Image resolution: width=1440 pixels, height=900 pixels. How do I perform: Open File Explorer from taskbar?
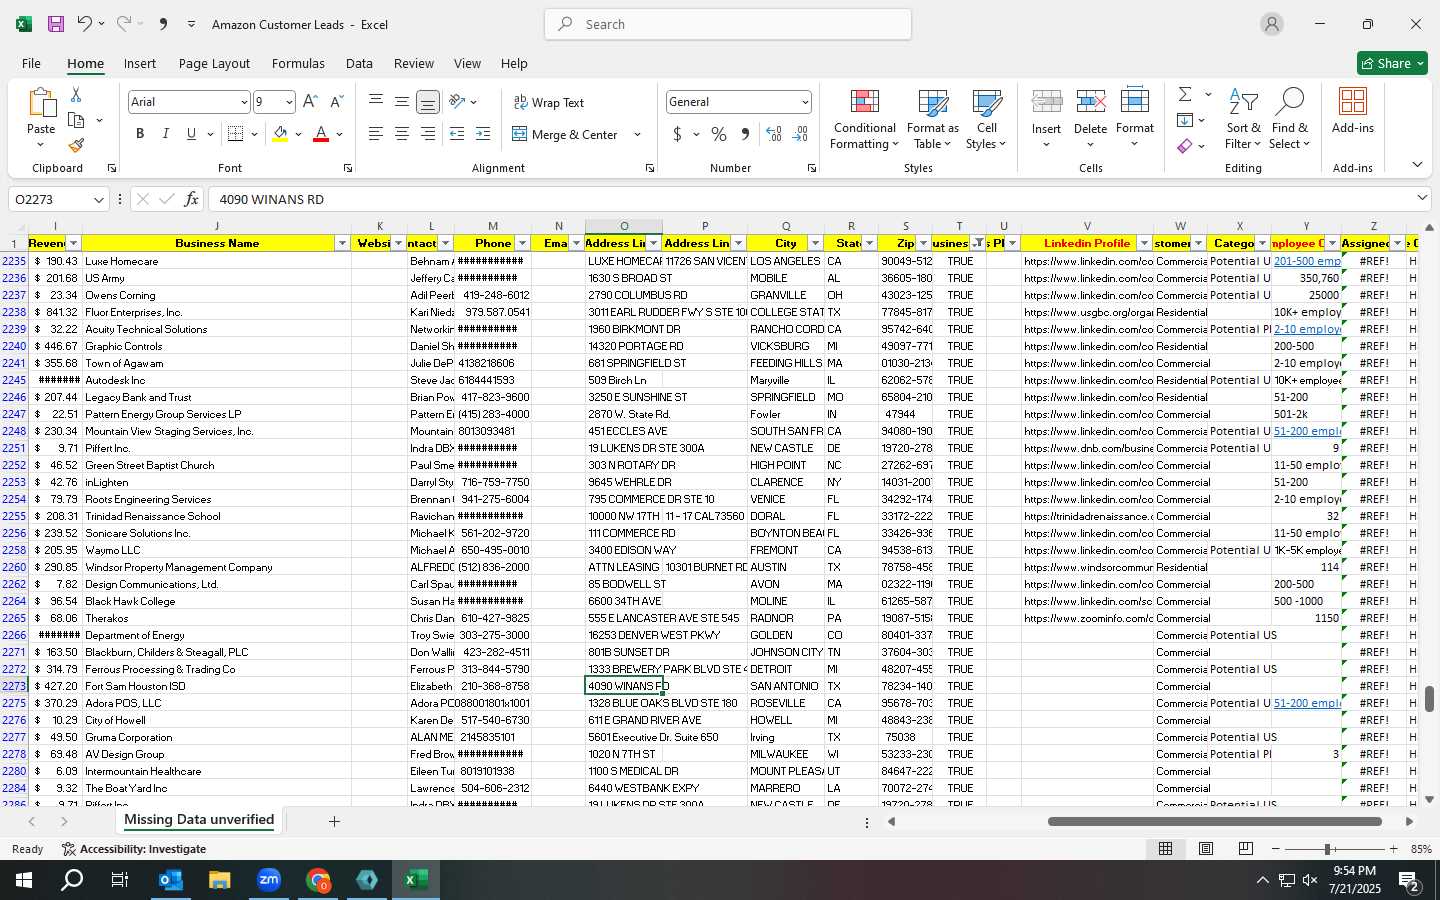point(219,880)
